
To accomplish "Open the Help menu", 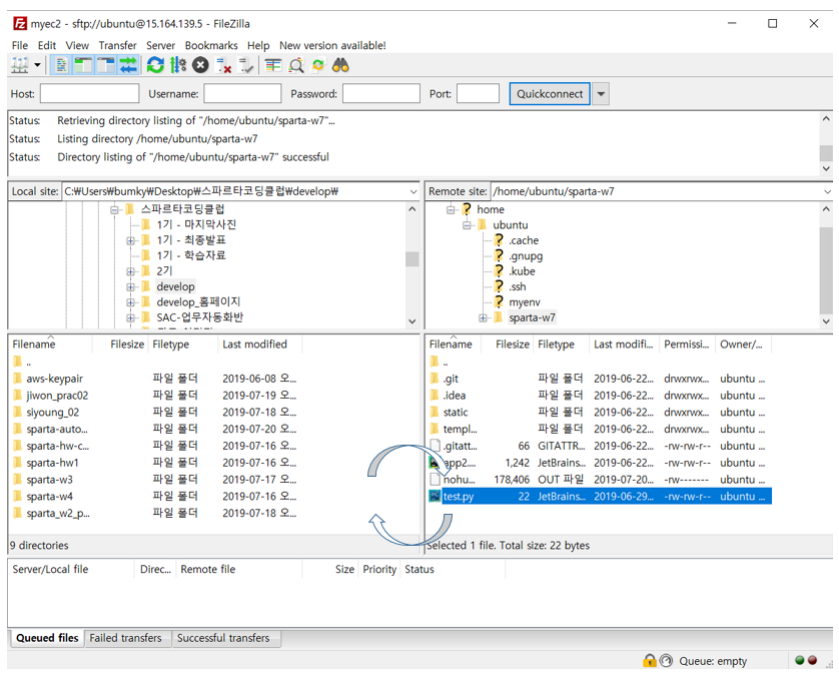I will (x=258, y=45).
